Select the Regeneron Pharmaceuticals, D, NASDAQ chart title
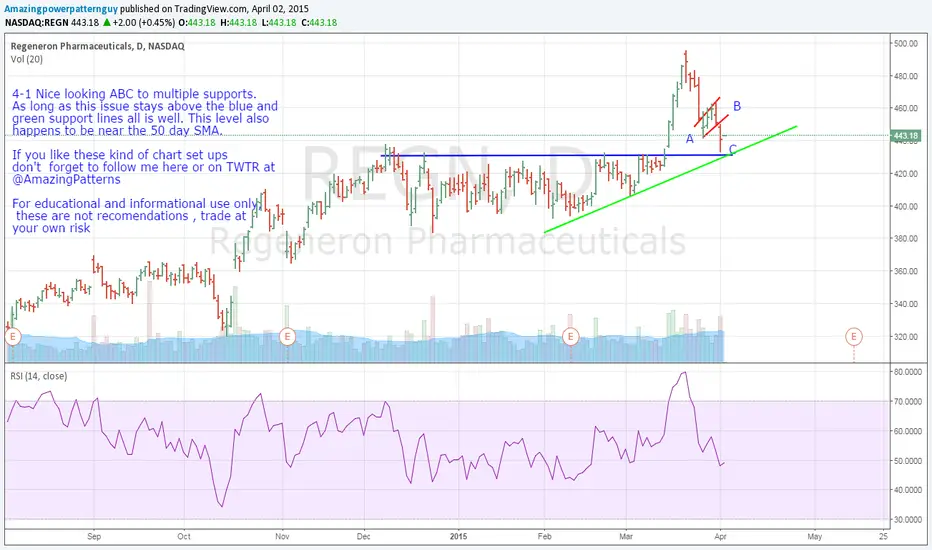This screenshot has height=550, width=932. [97, 46]
